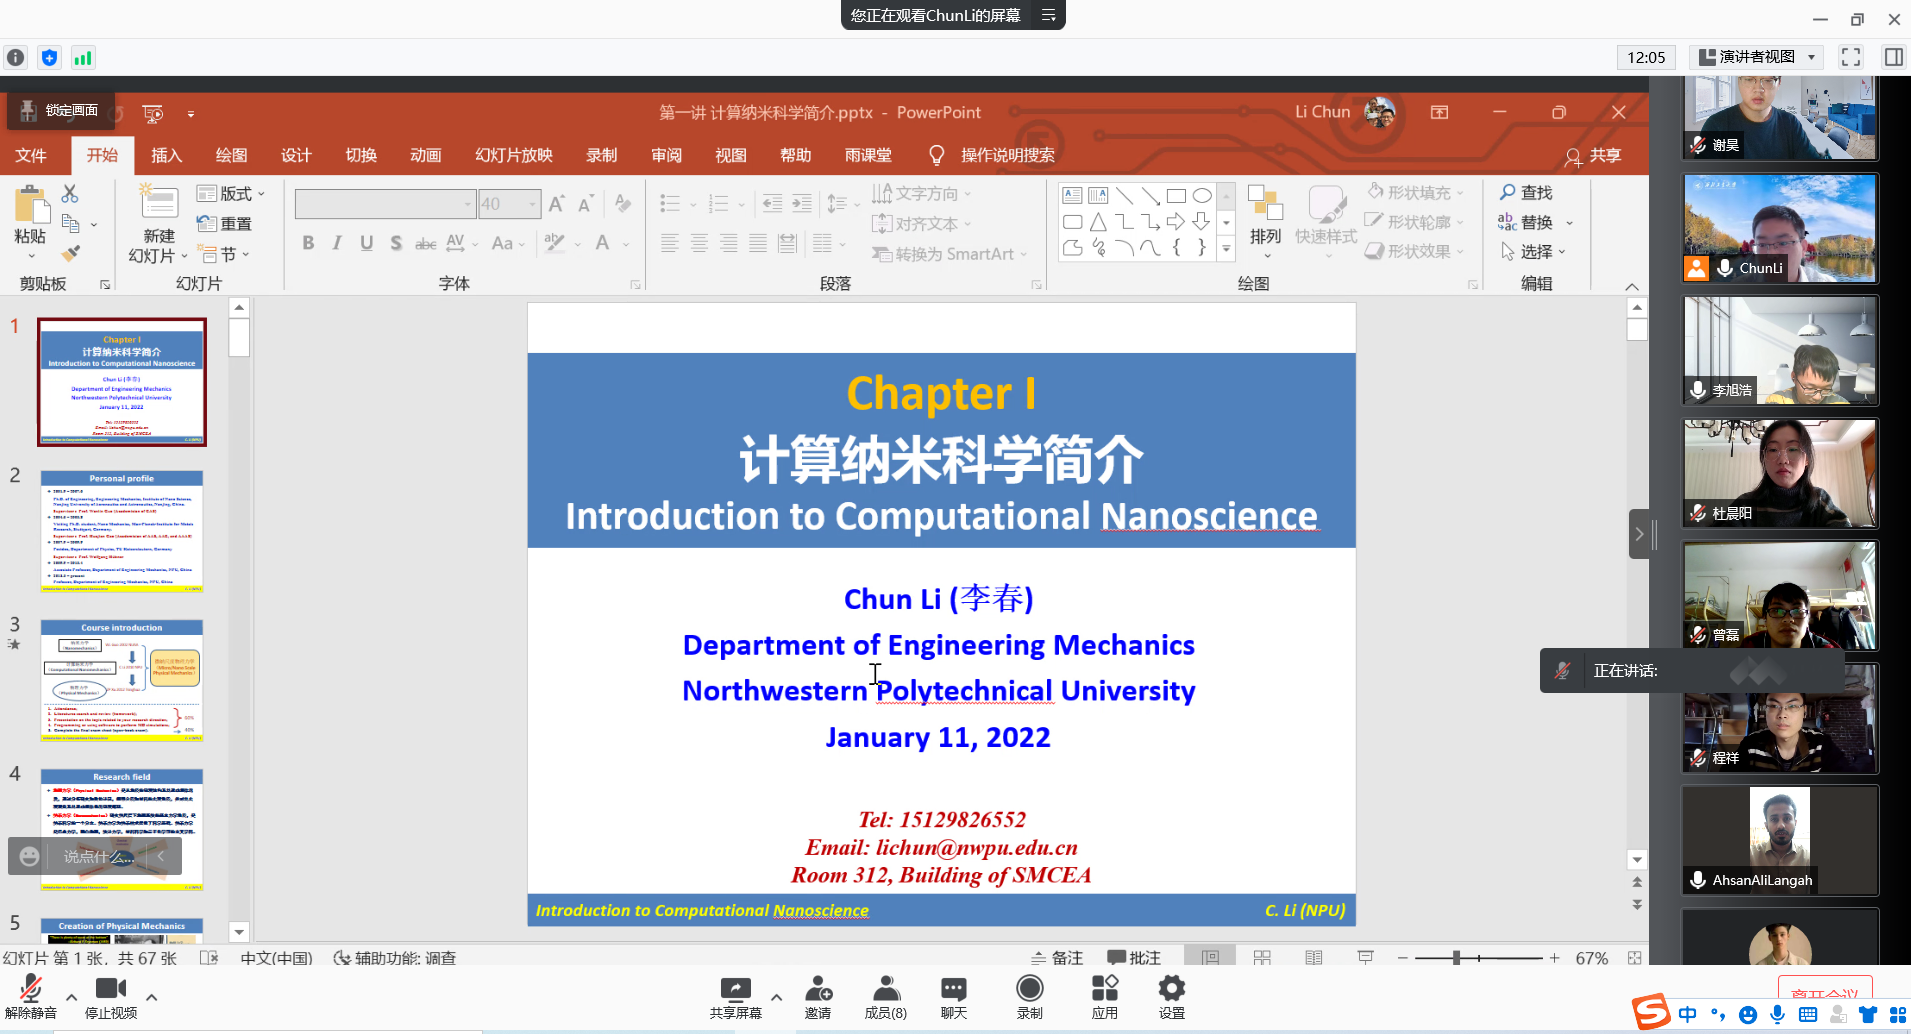The height and width of the screenshot is (1034, 1911).
Task: Select slide 3 Course introduction thumbnail
Action: tap(122, 681)
